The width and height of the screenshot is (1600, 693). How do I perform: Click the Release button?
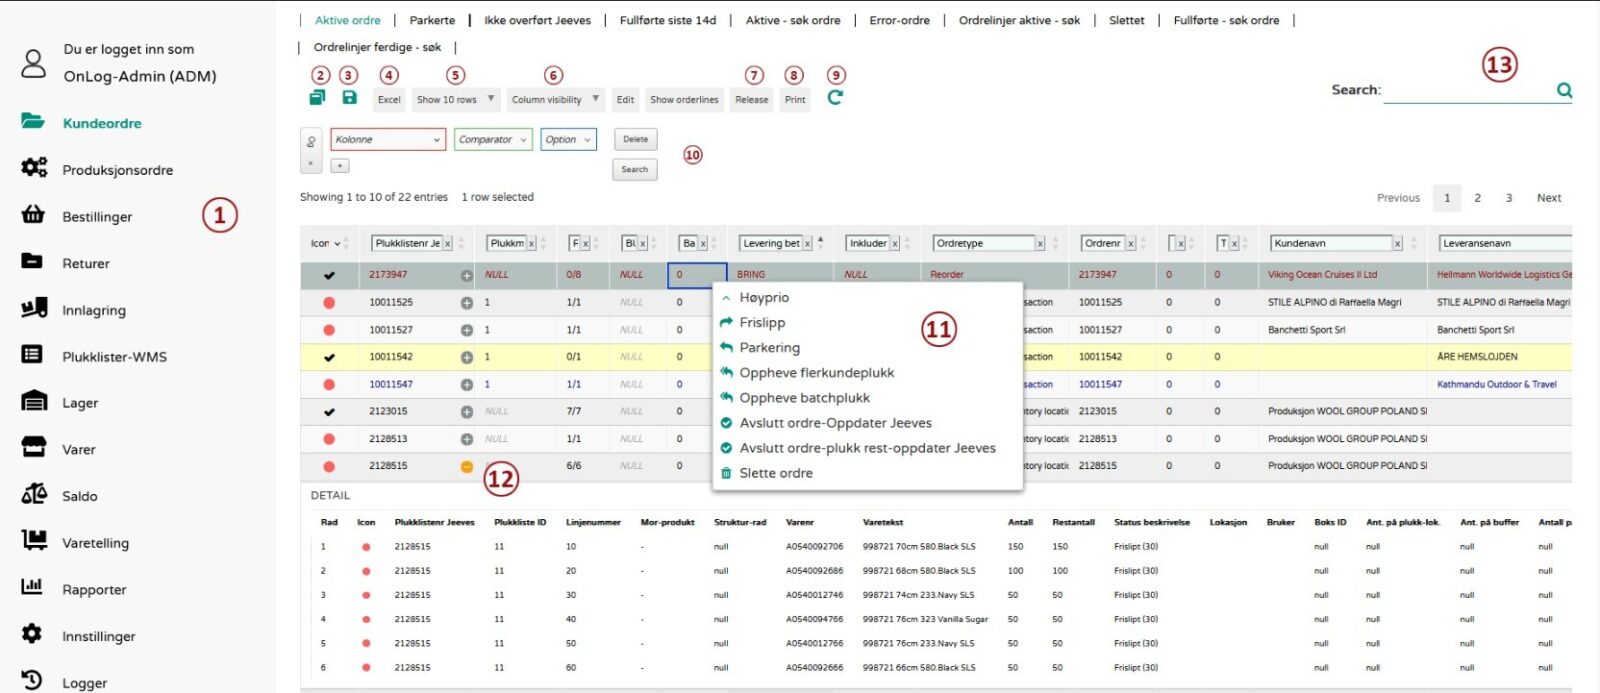tap(751, 100)
